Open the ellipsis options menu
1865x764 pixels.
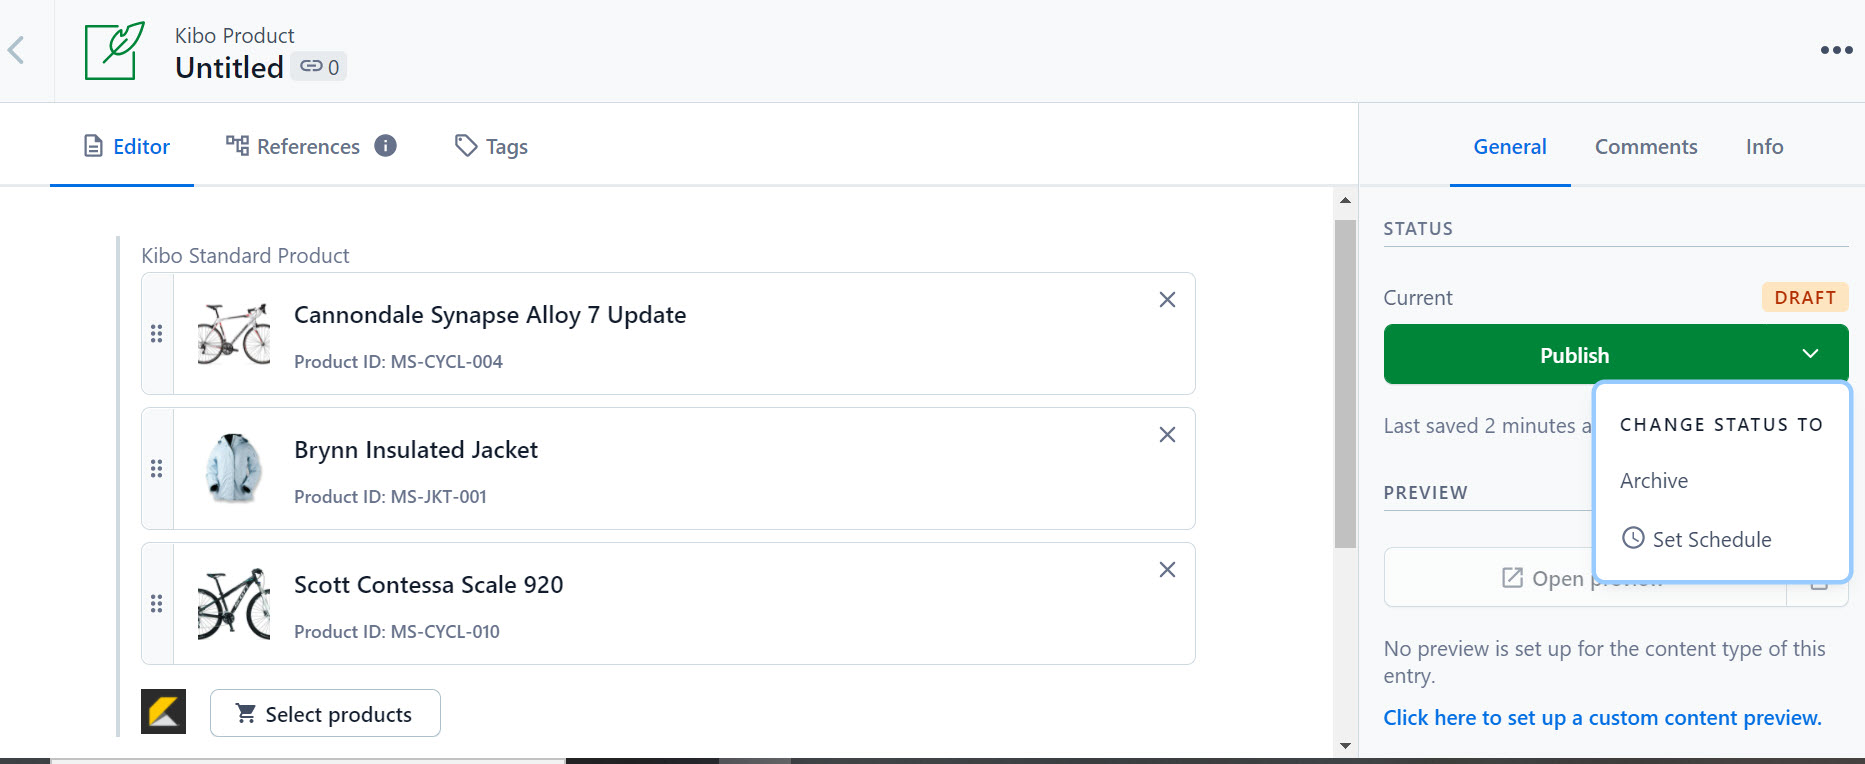[1837, 49]
